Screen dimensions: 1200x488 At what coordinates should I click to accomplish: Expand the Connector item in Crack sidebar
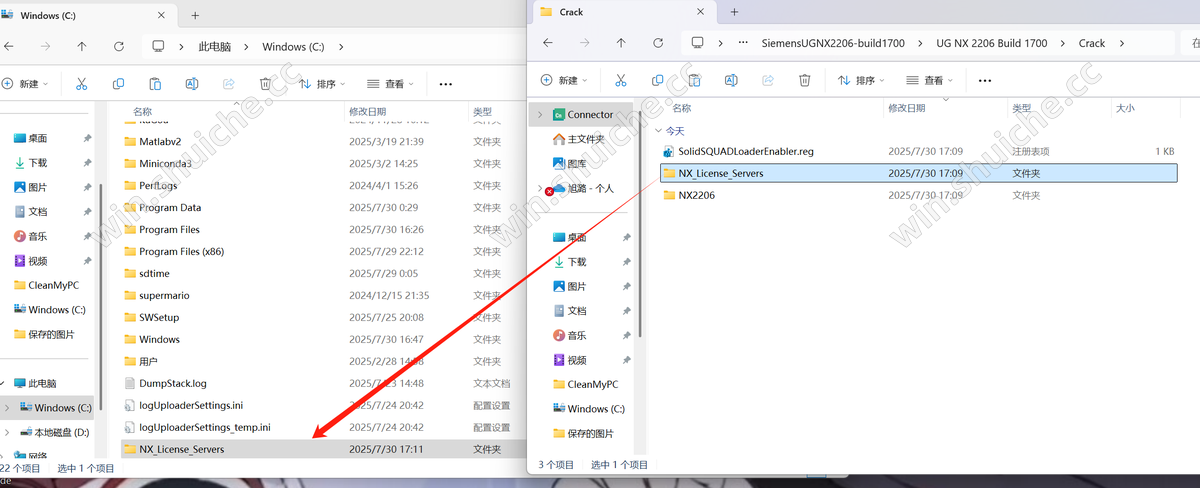pyautogui.click(x=540, y=115)
